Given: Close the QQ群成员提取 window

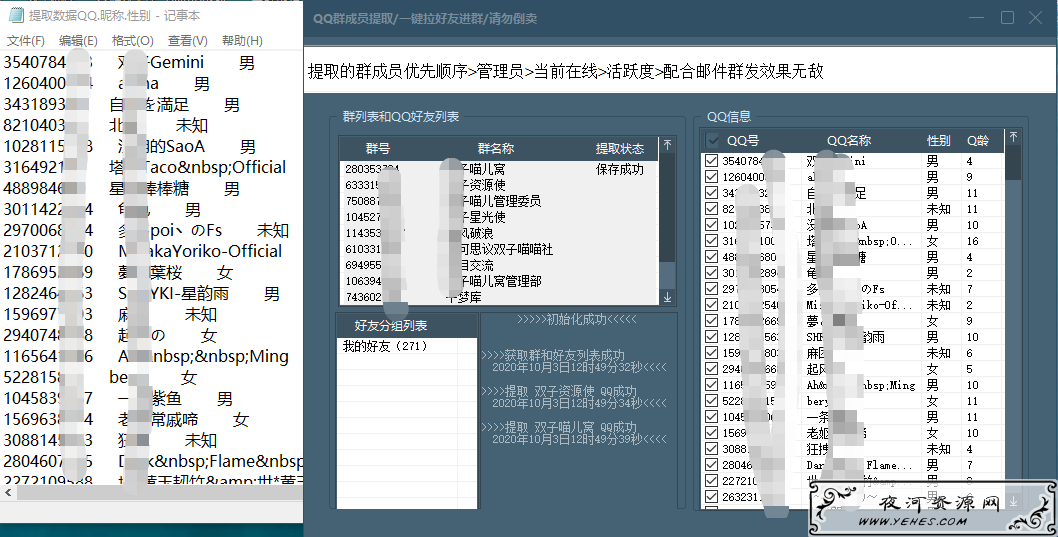Looking at the screenshot, I should (x=1036, y=18).
